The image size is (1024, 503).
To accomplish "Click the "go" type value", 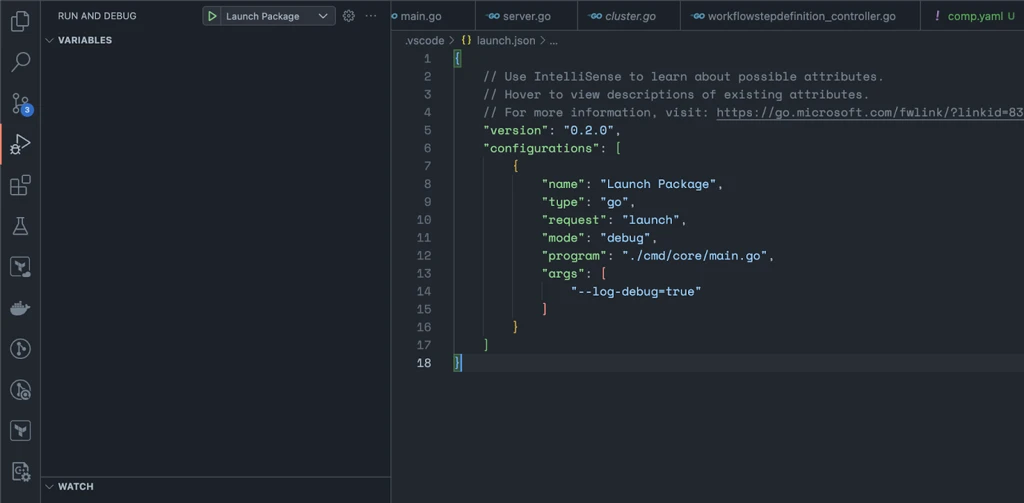I will (614, 202).
